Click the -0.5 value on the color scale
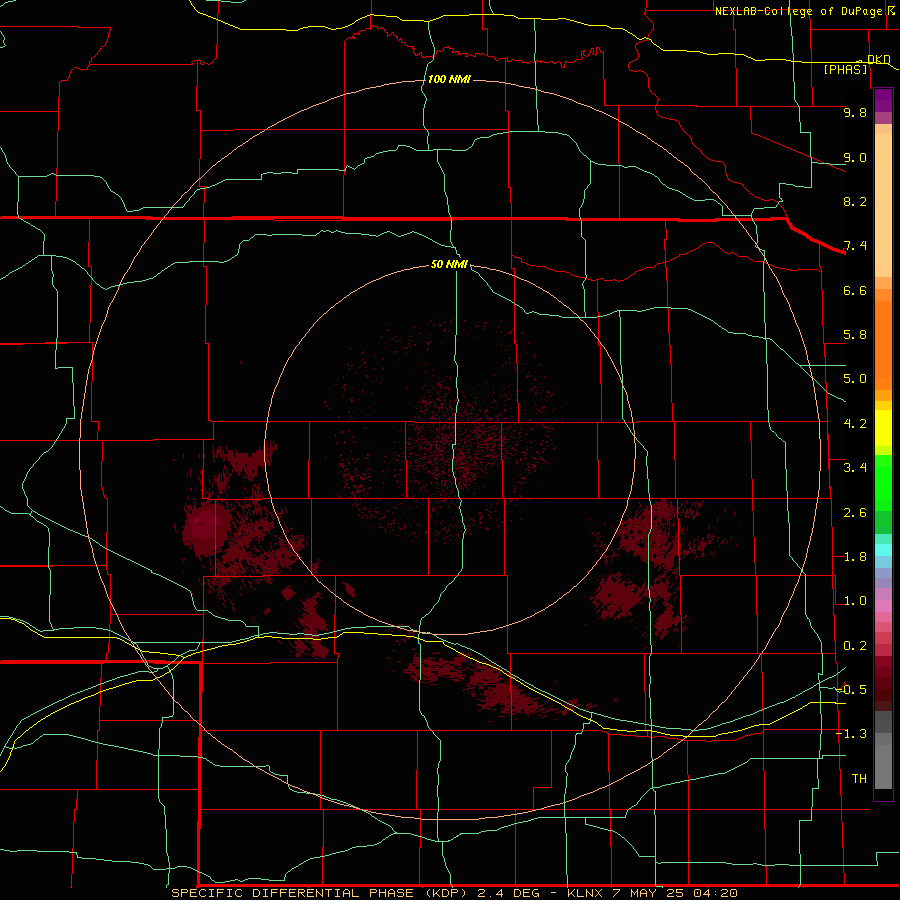The height and width of the screenshot is (900, 900). click(x=851, y=690)
